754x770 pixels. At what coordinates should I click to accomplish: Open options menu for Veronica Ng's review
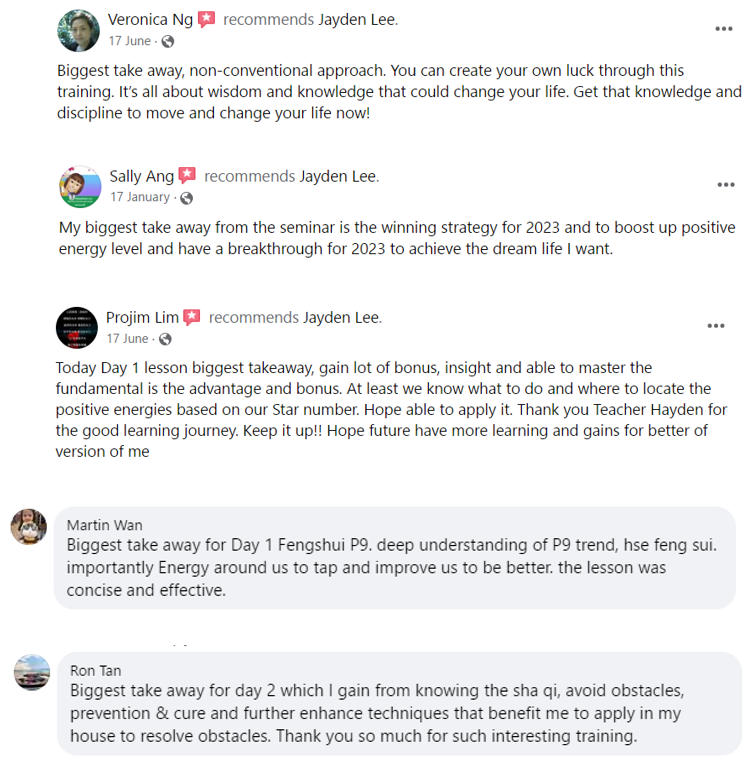click(x=724, y=29)
